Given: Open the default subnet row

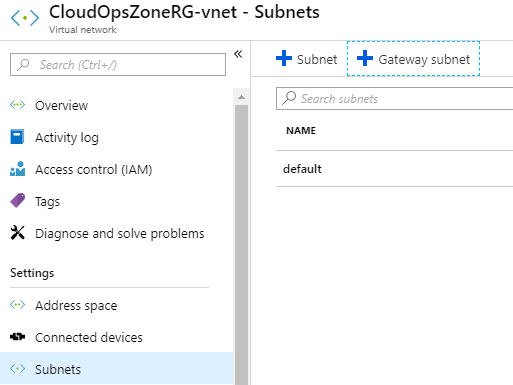Looking at the screenshot, I should 395,169.
